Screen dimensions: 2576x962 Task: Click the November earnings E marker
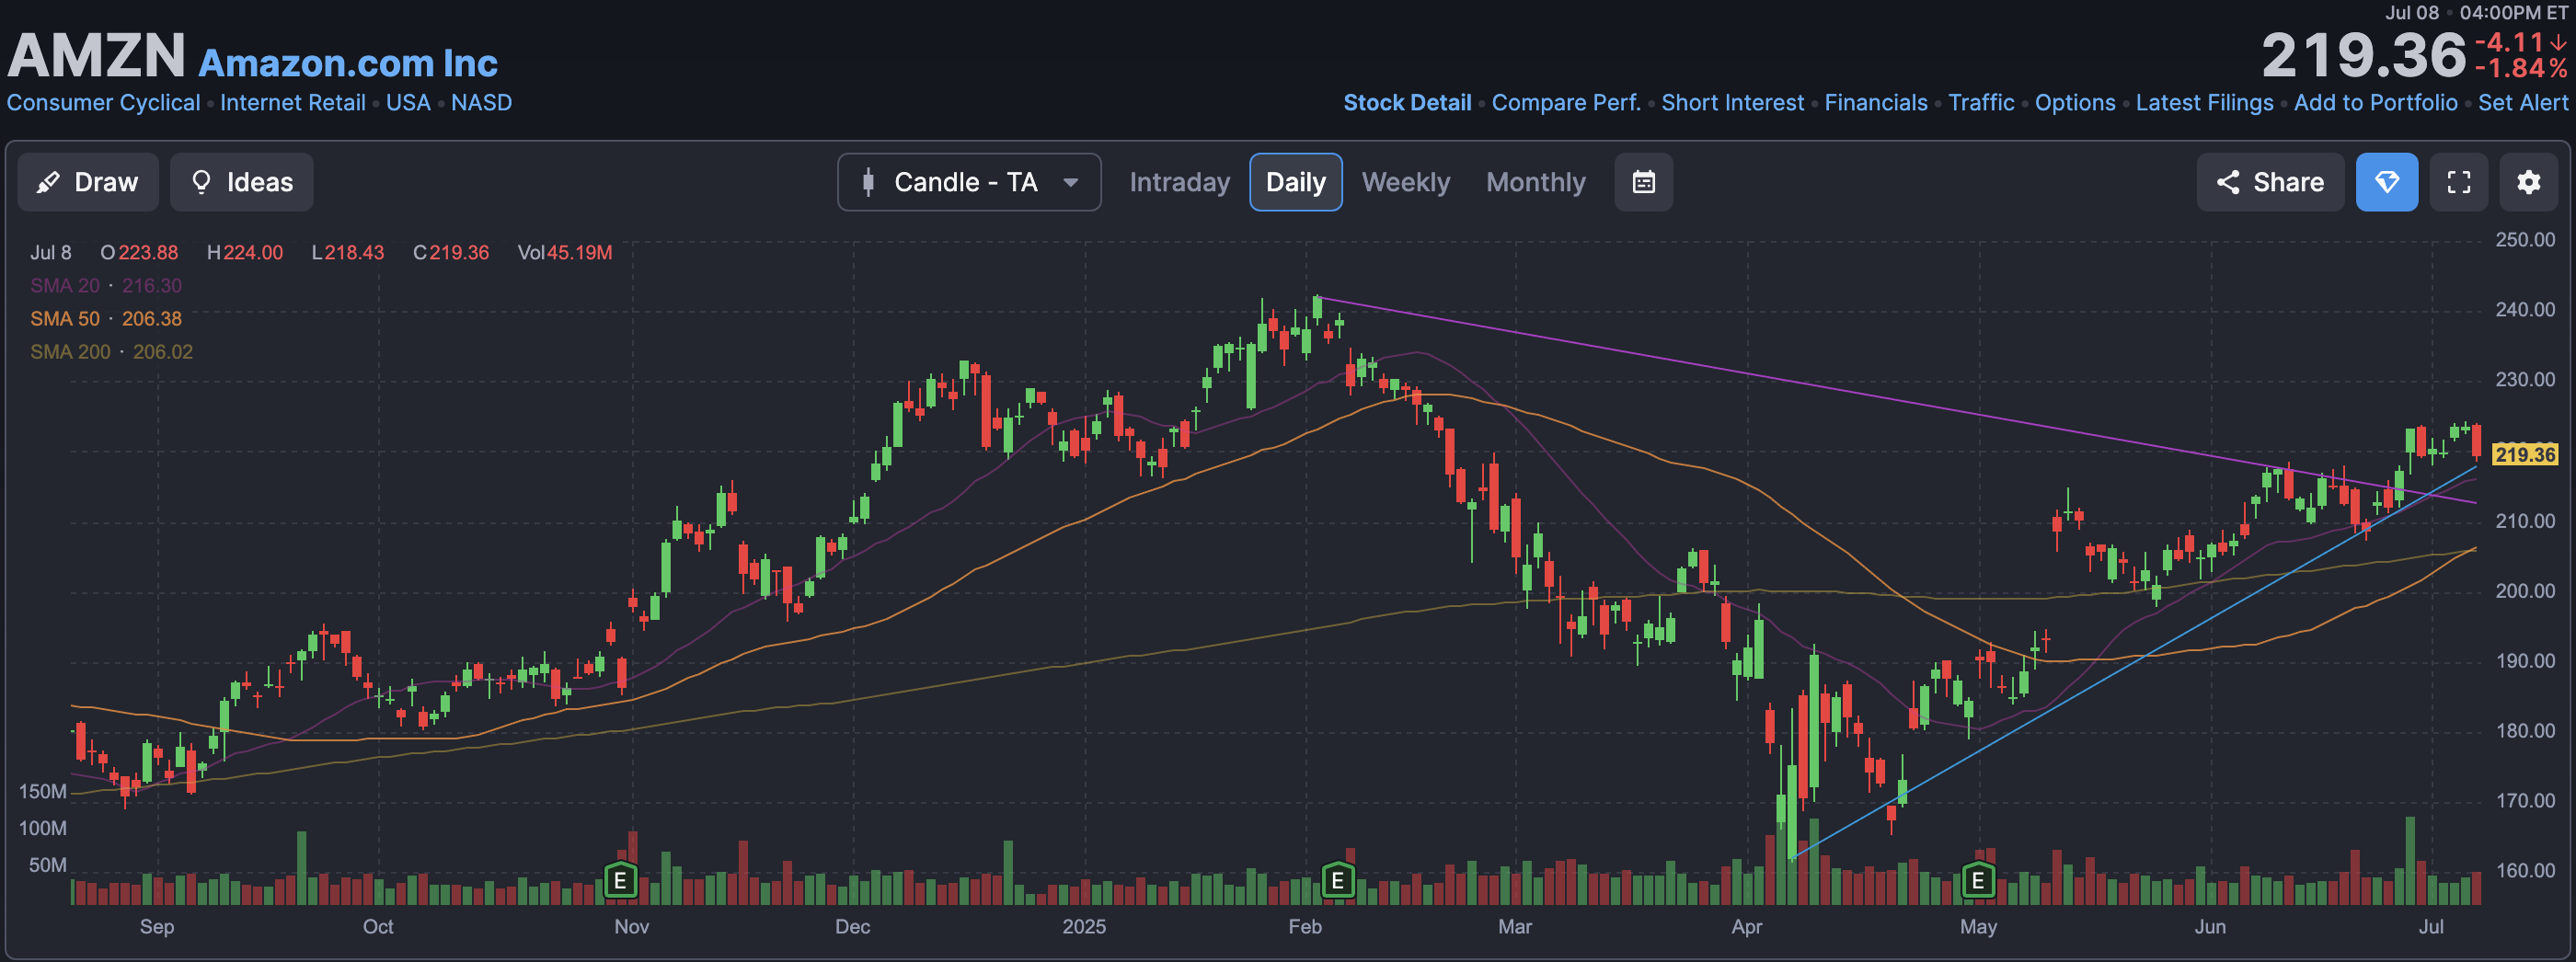coord(620,881)
